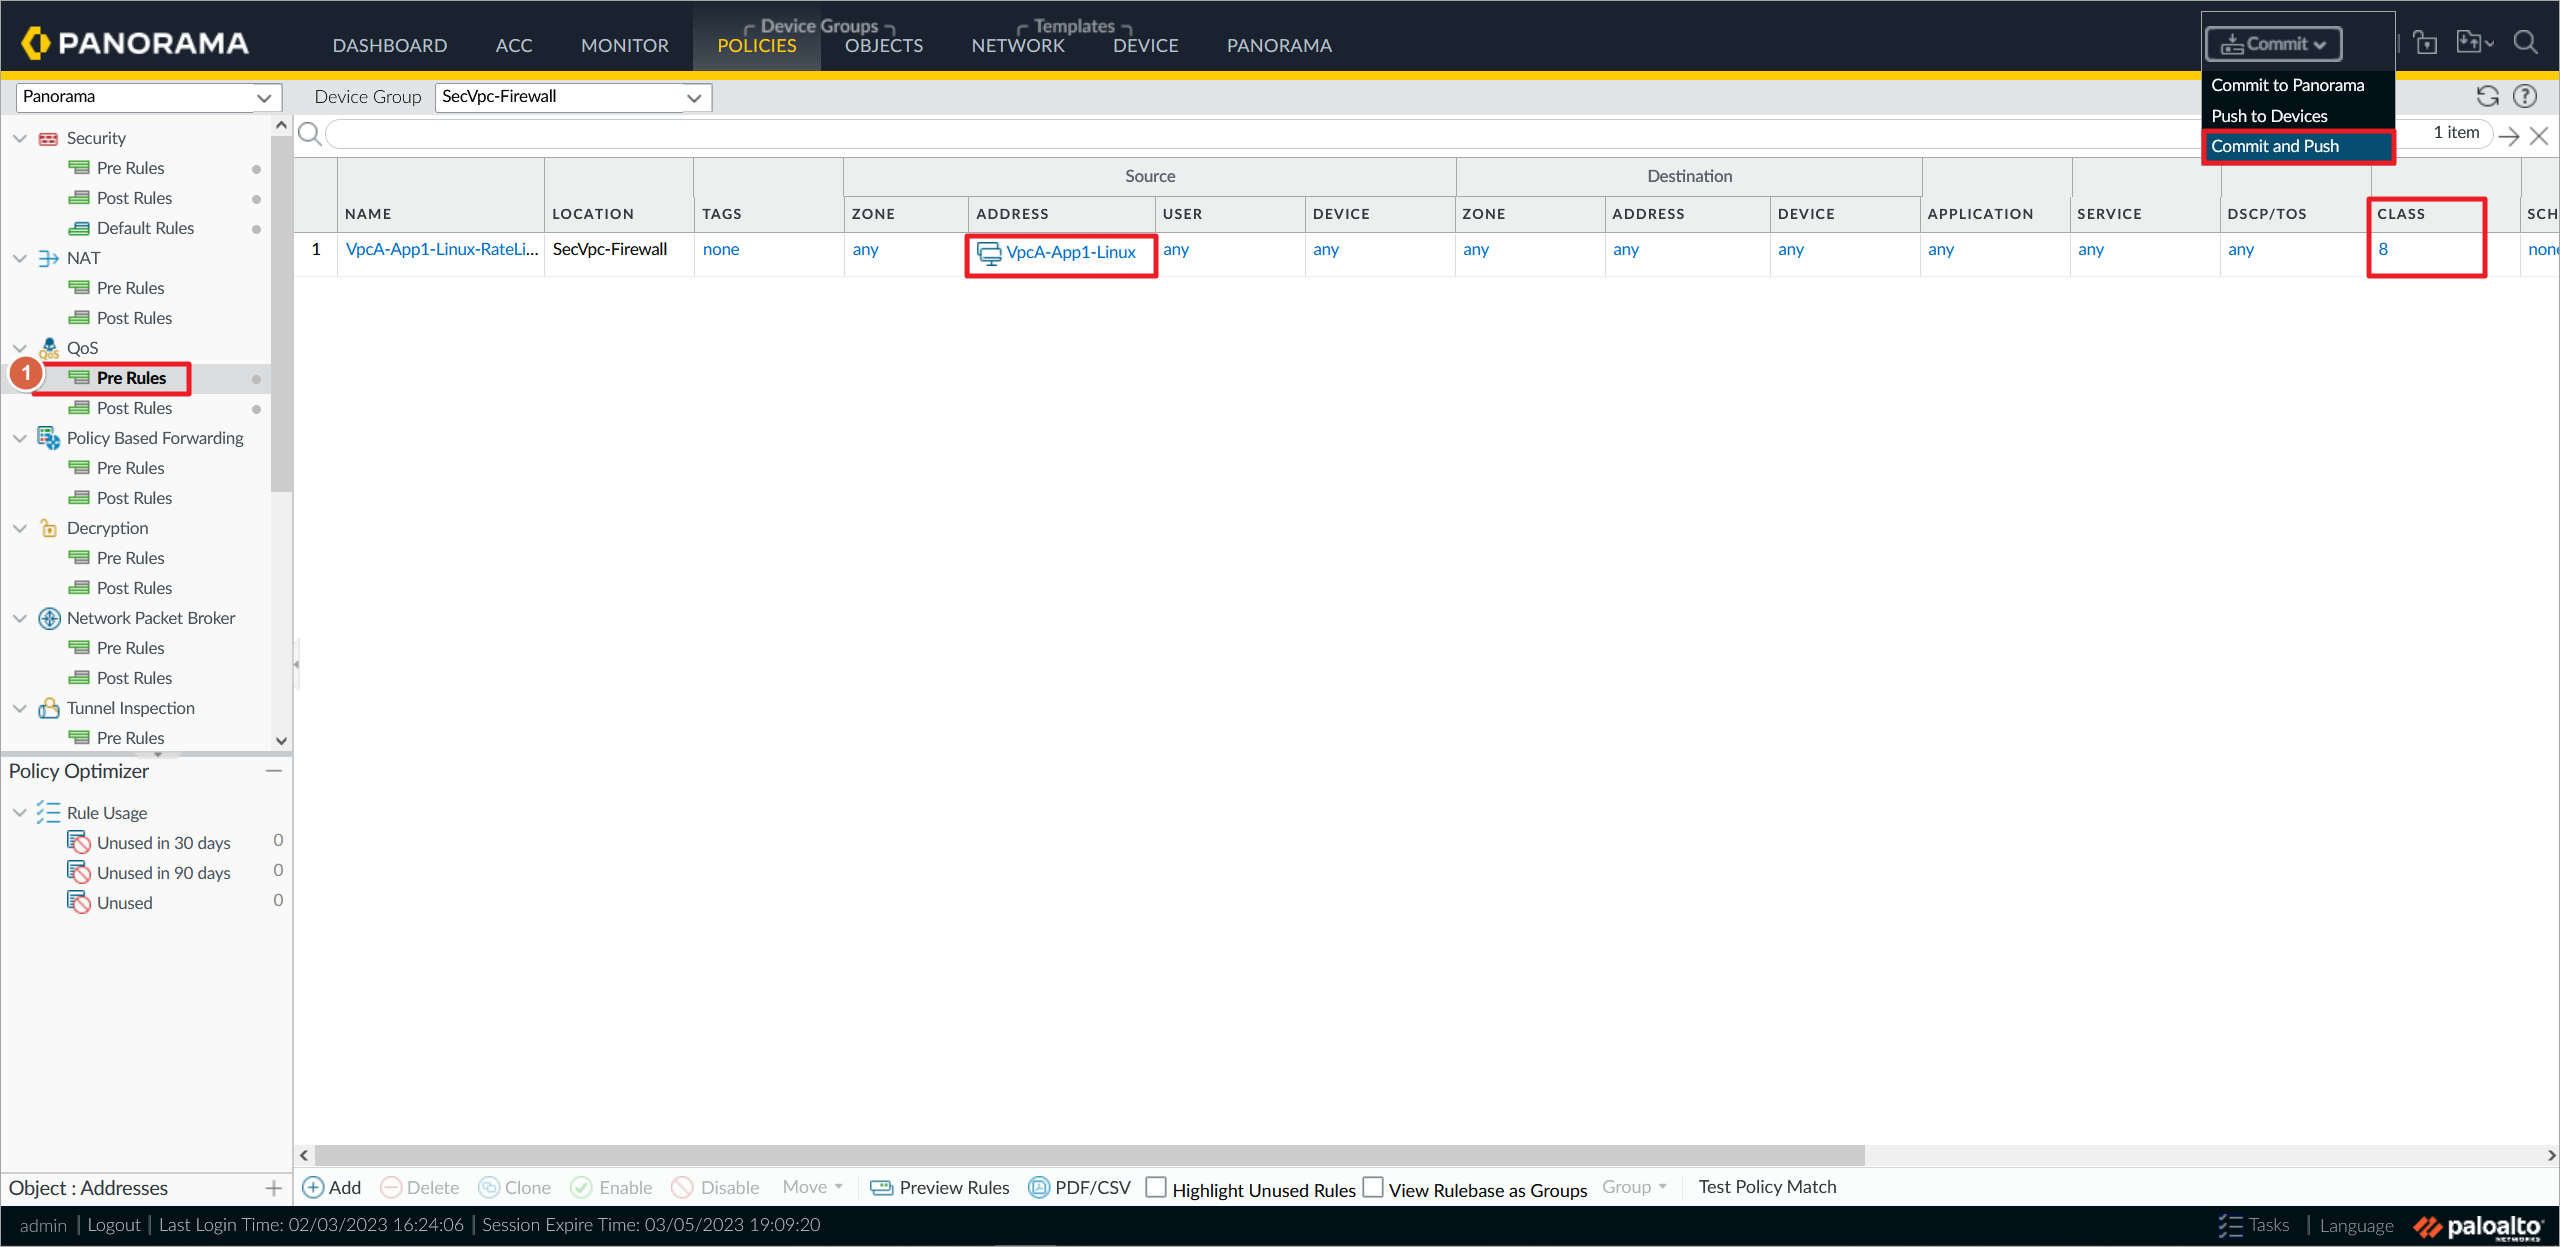The width and height of the screenshot is (2560, 1247).
Task: Click the Tunnel Inspection icon
Action: (49, 708)
